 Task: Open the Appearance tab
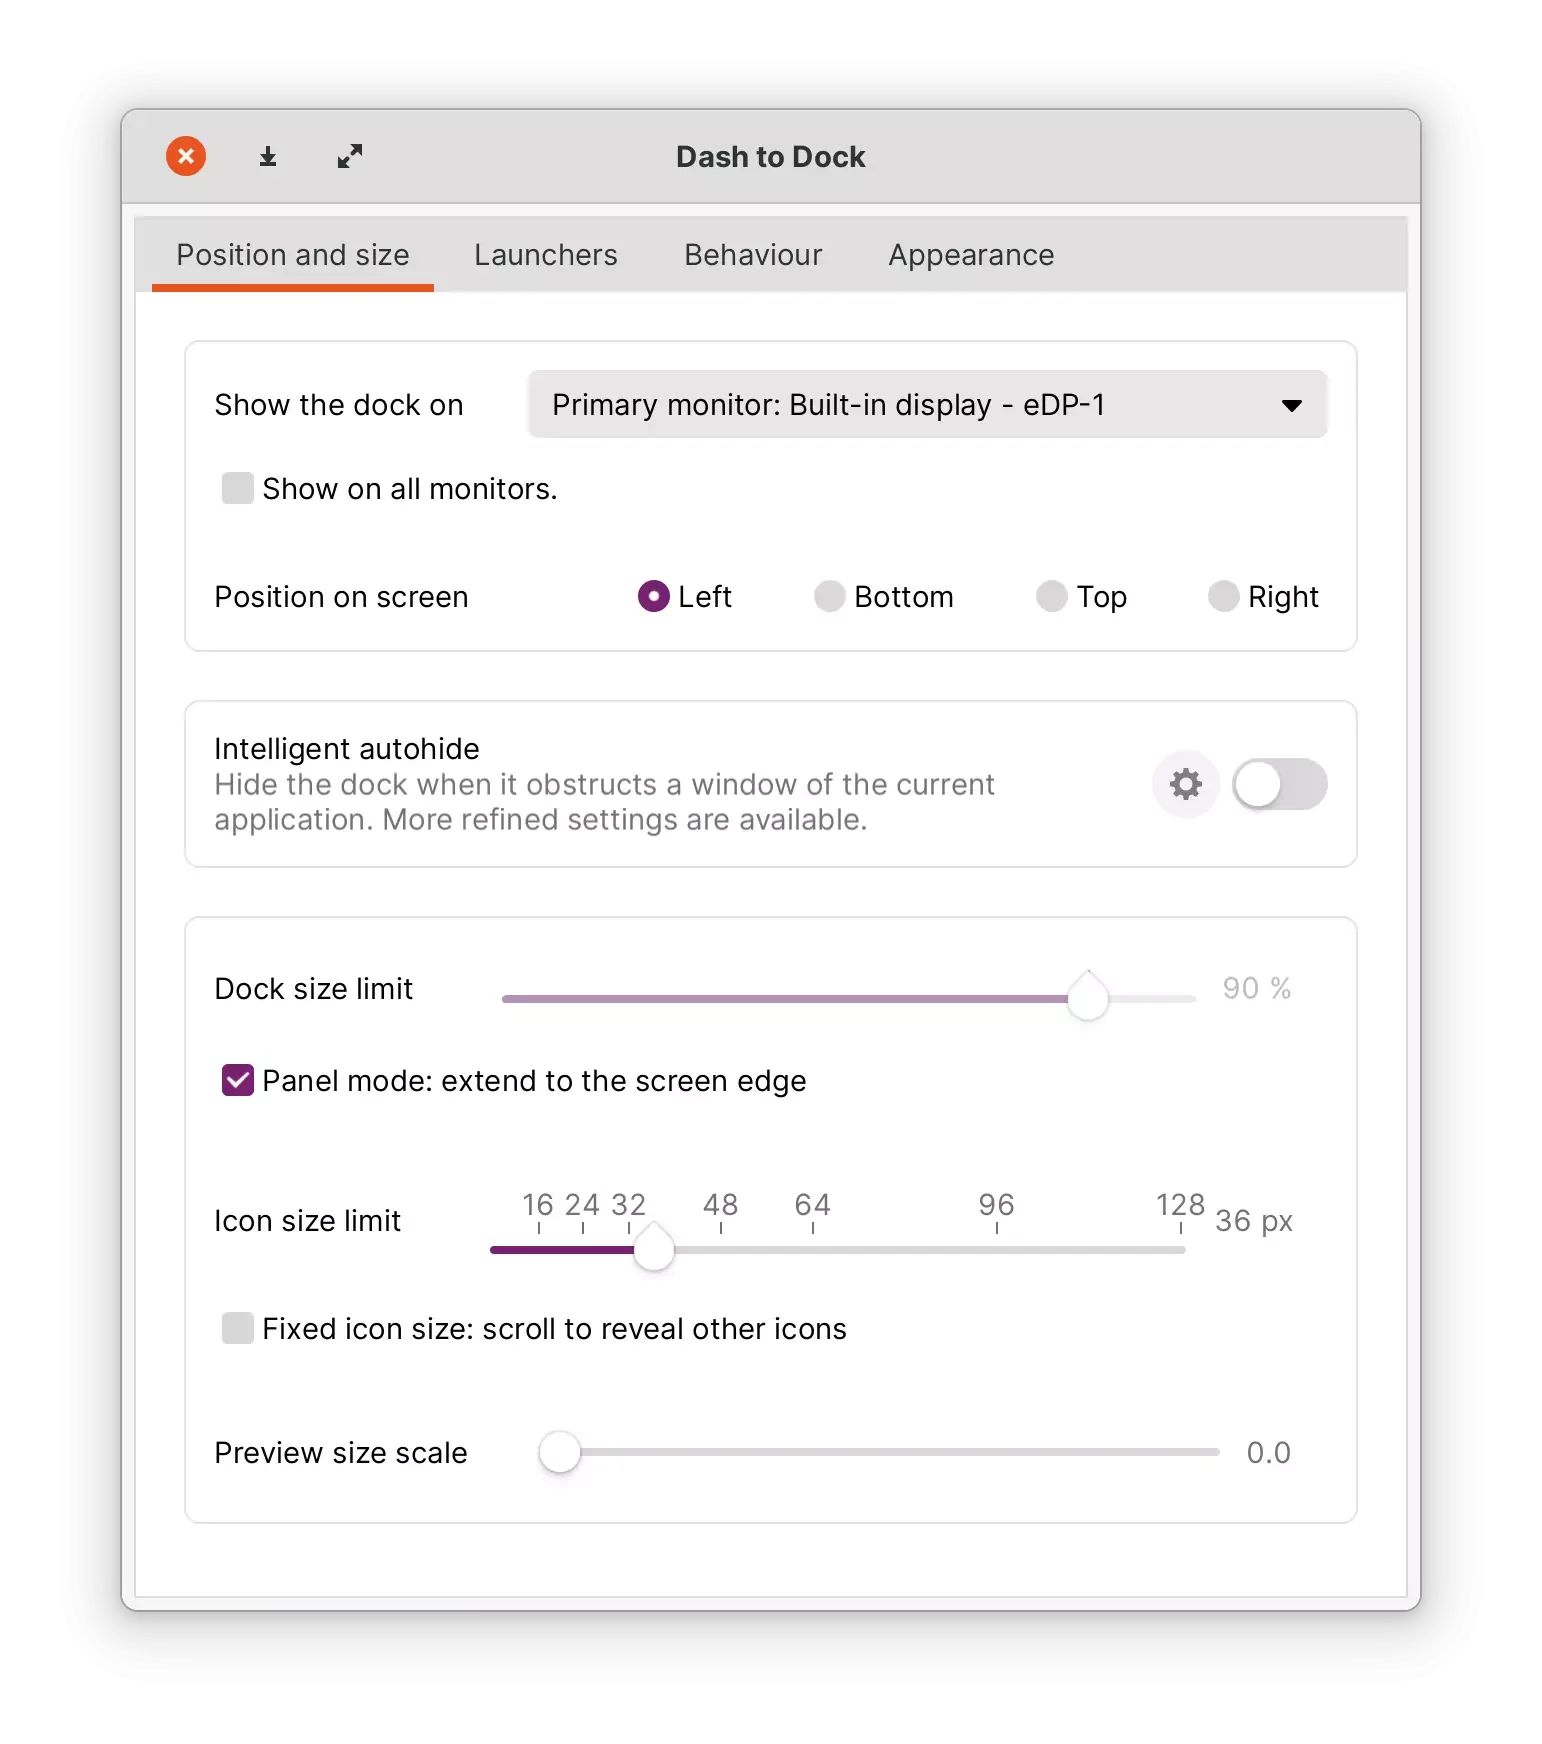[971, 255]
